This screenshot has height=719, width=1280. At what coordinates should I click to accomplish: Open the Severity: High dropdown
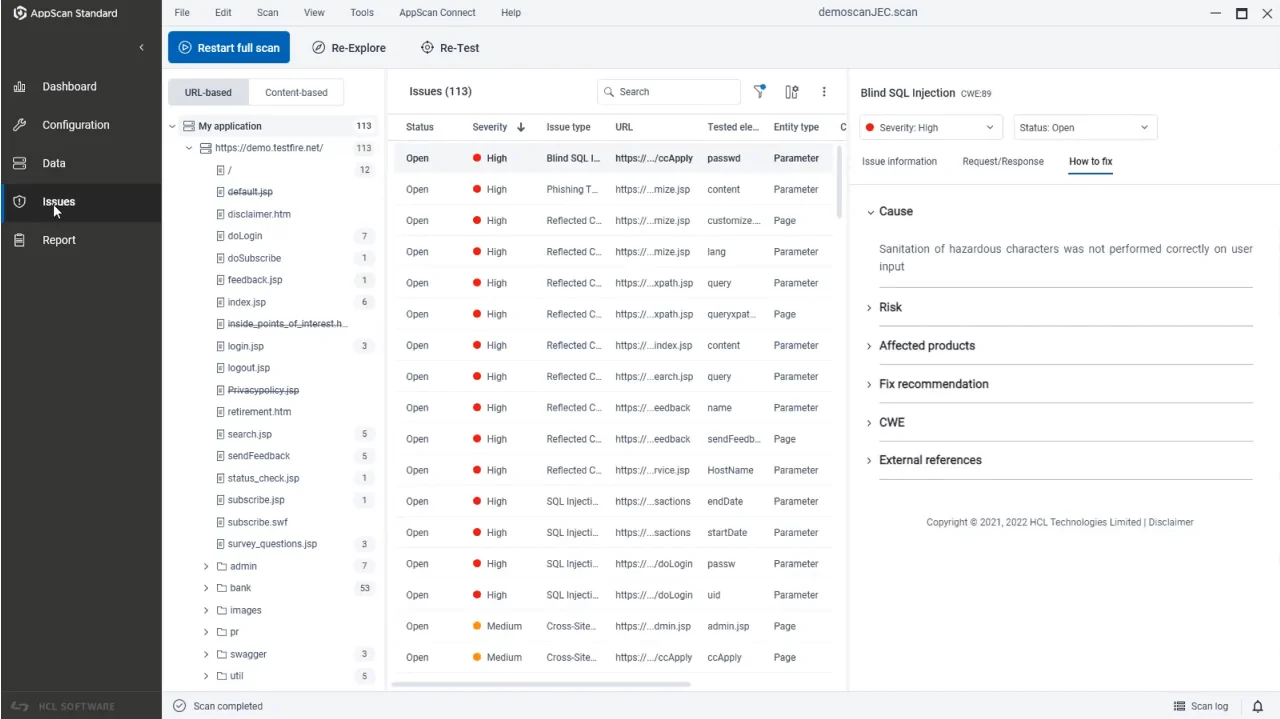(928, 127)
